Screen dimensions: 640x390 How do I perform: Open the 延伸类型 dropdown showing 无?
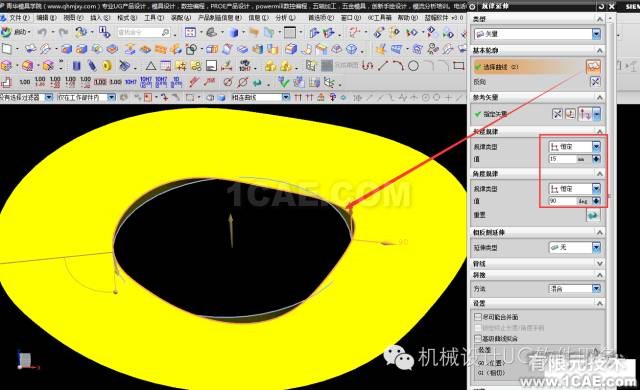click(575, 247)
